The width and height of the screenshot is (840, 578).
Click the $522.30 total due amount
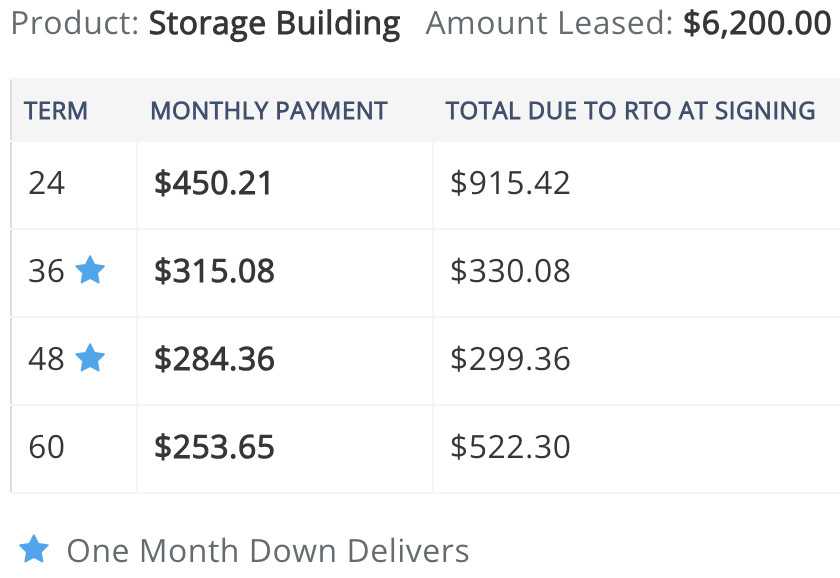point(510,447)
